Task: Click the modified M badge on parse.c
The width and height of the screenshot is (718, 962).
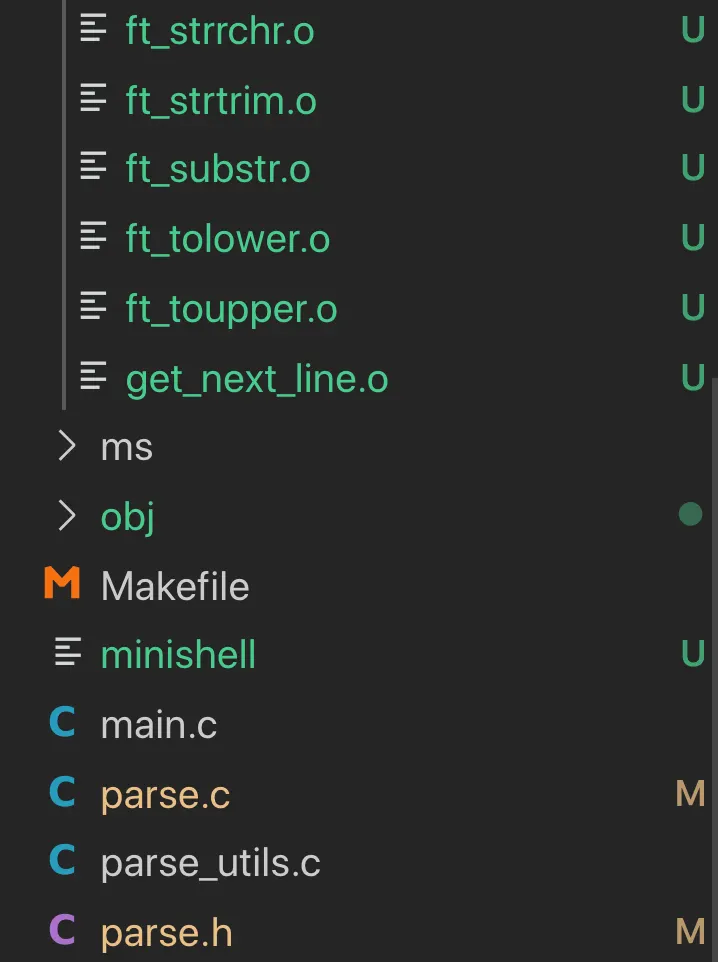Action: tap(690, 794)
